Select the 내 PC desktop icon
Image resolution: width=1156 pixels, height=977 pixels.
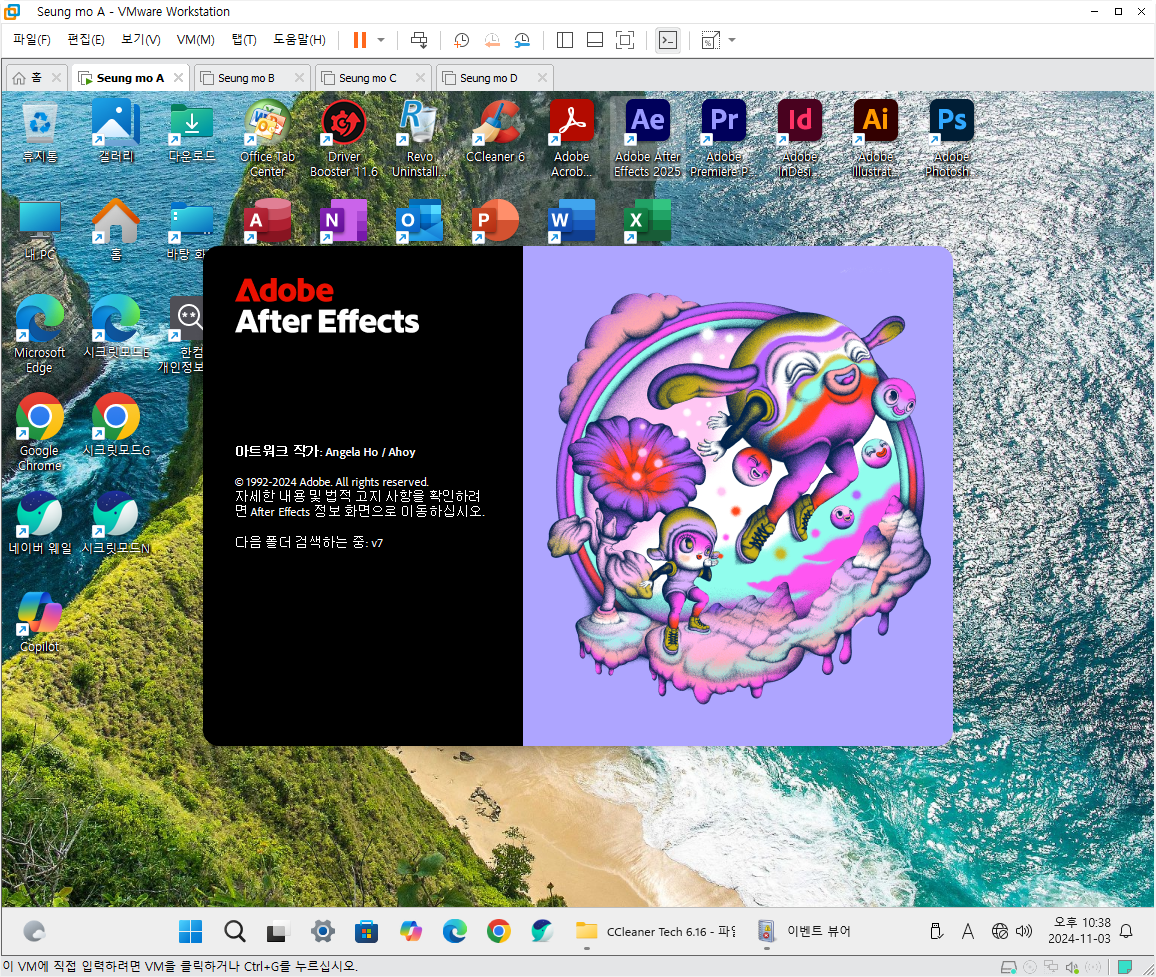click(40, 230)
